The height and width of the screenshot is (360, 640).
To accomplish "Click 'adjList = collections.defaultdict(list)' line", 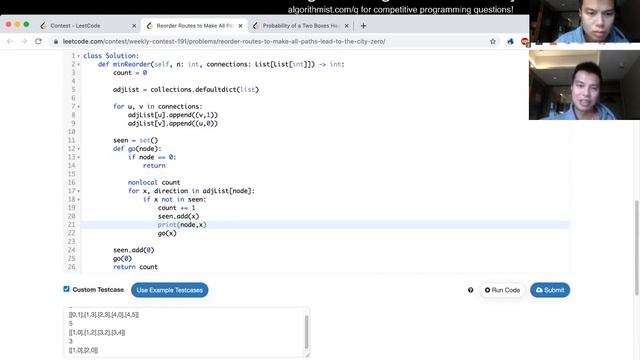I will click(186, 90).
